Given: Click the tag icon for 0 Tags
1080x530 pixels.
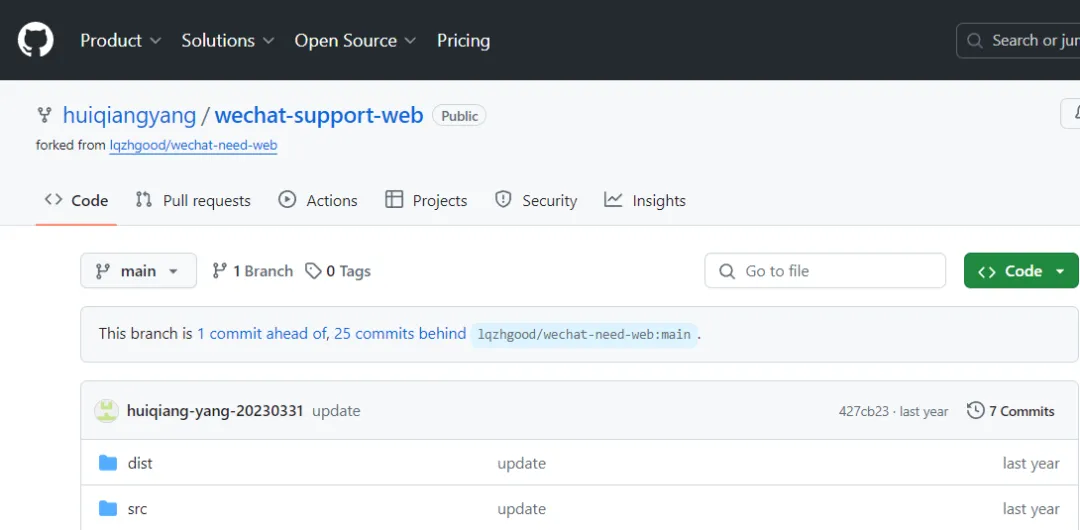Looking at the screenshot, I should 314,271.
